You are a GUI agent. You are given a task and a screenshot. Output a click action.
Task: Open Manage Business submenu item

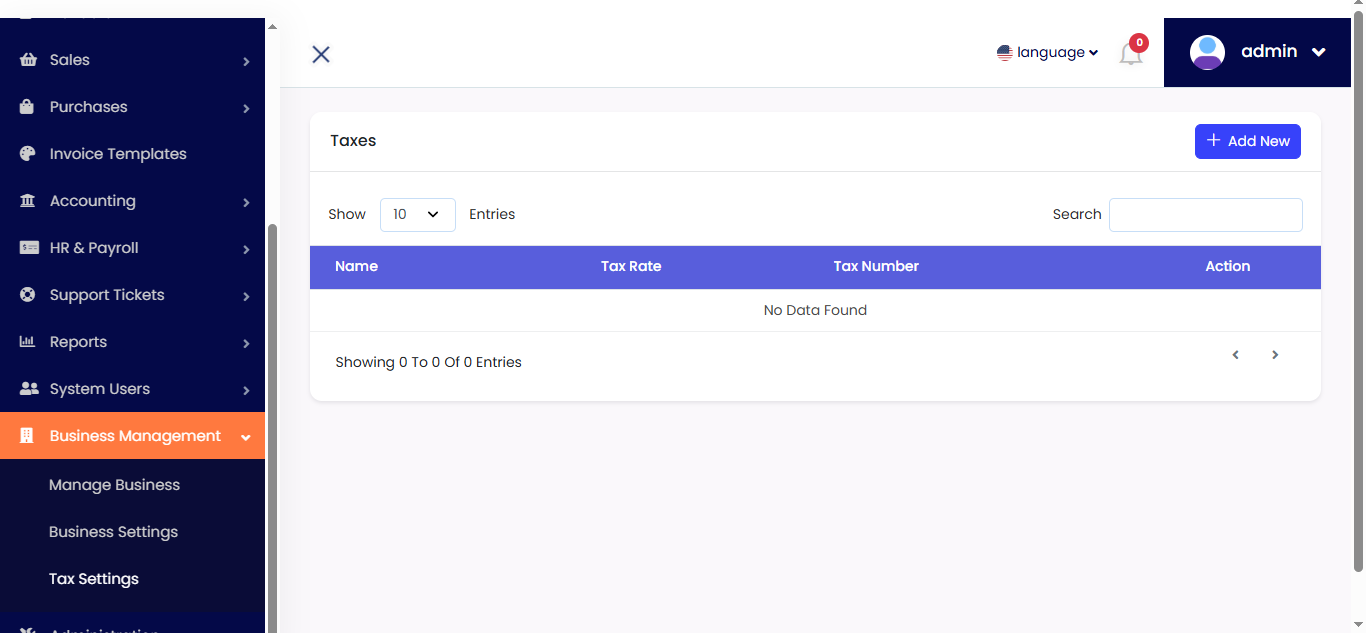tap(115, 485)
